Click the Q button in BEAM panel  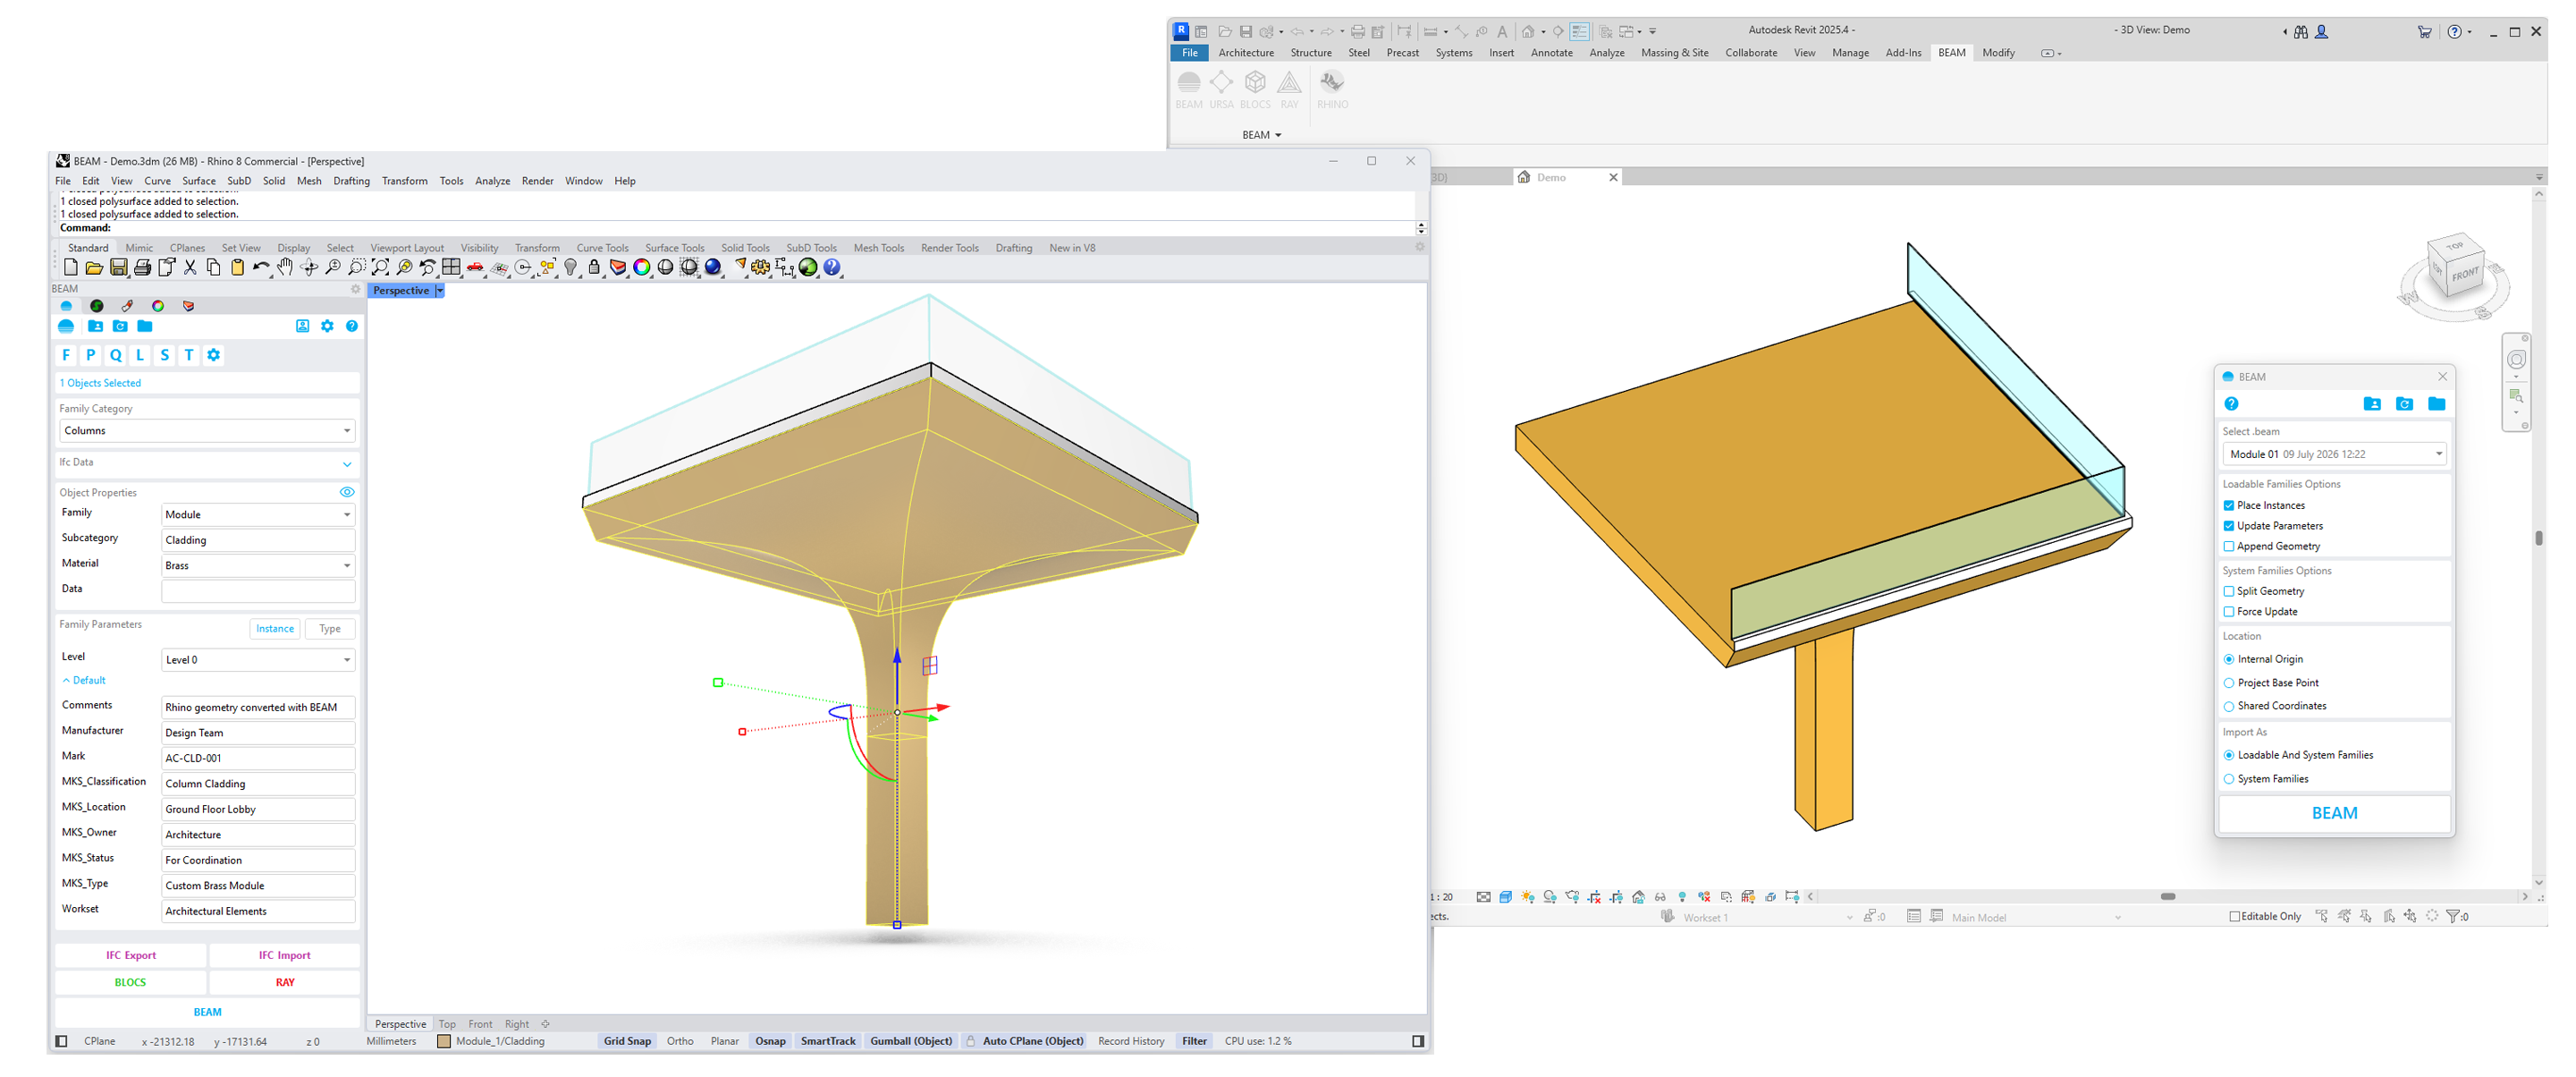[x=115, y=355]
